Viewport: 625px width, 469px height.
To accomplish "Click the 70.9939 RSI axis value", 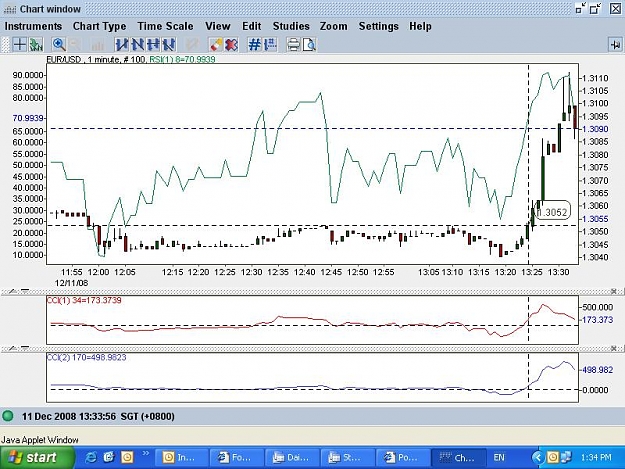I will pos(28,118).
